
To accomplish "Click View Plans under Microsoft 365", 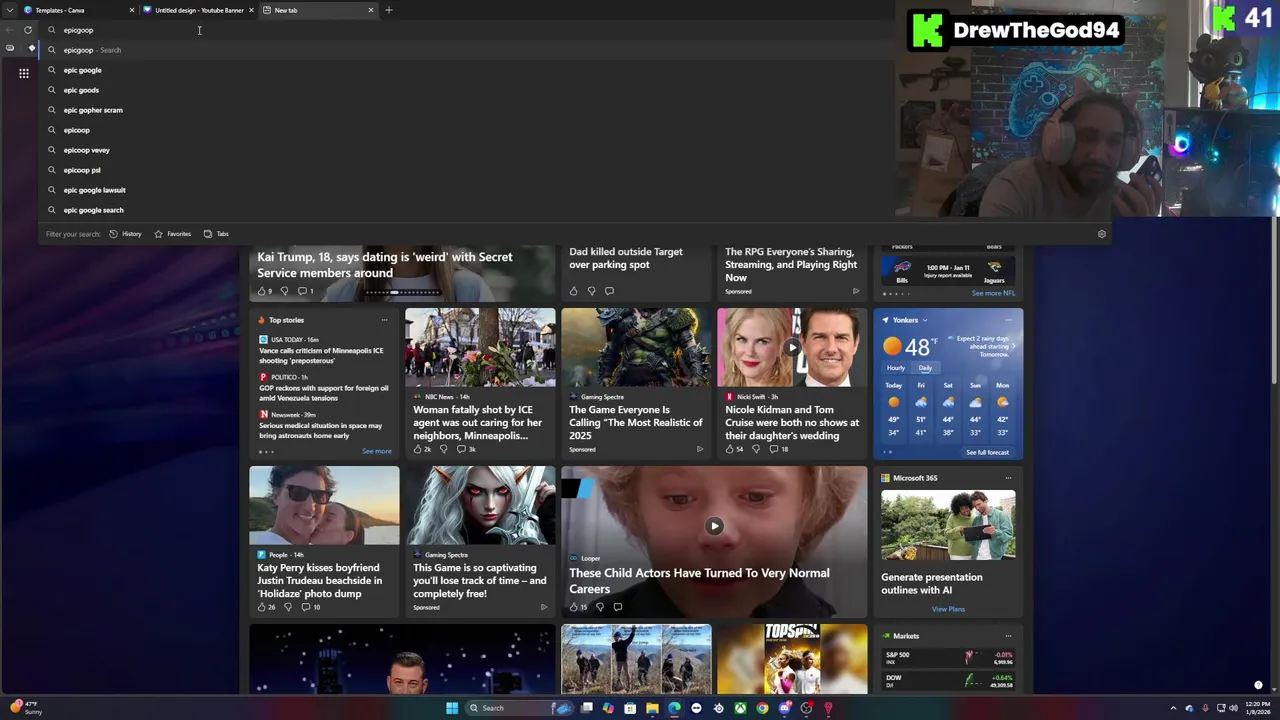I will (x=948, y=609).
